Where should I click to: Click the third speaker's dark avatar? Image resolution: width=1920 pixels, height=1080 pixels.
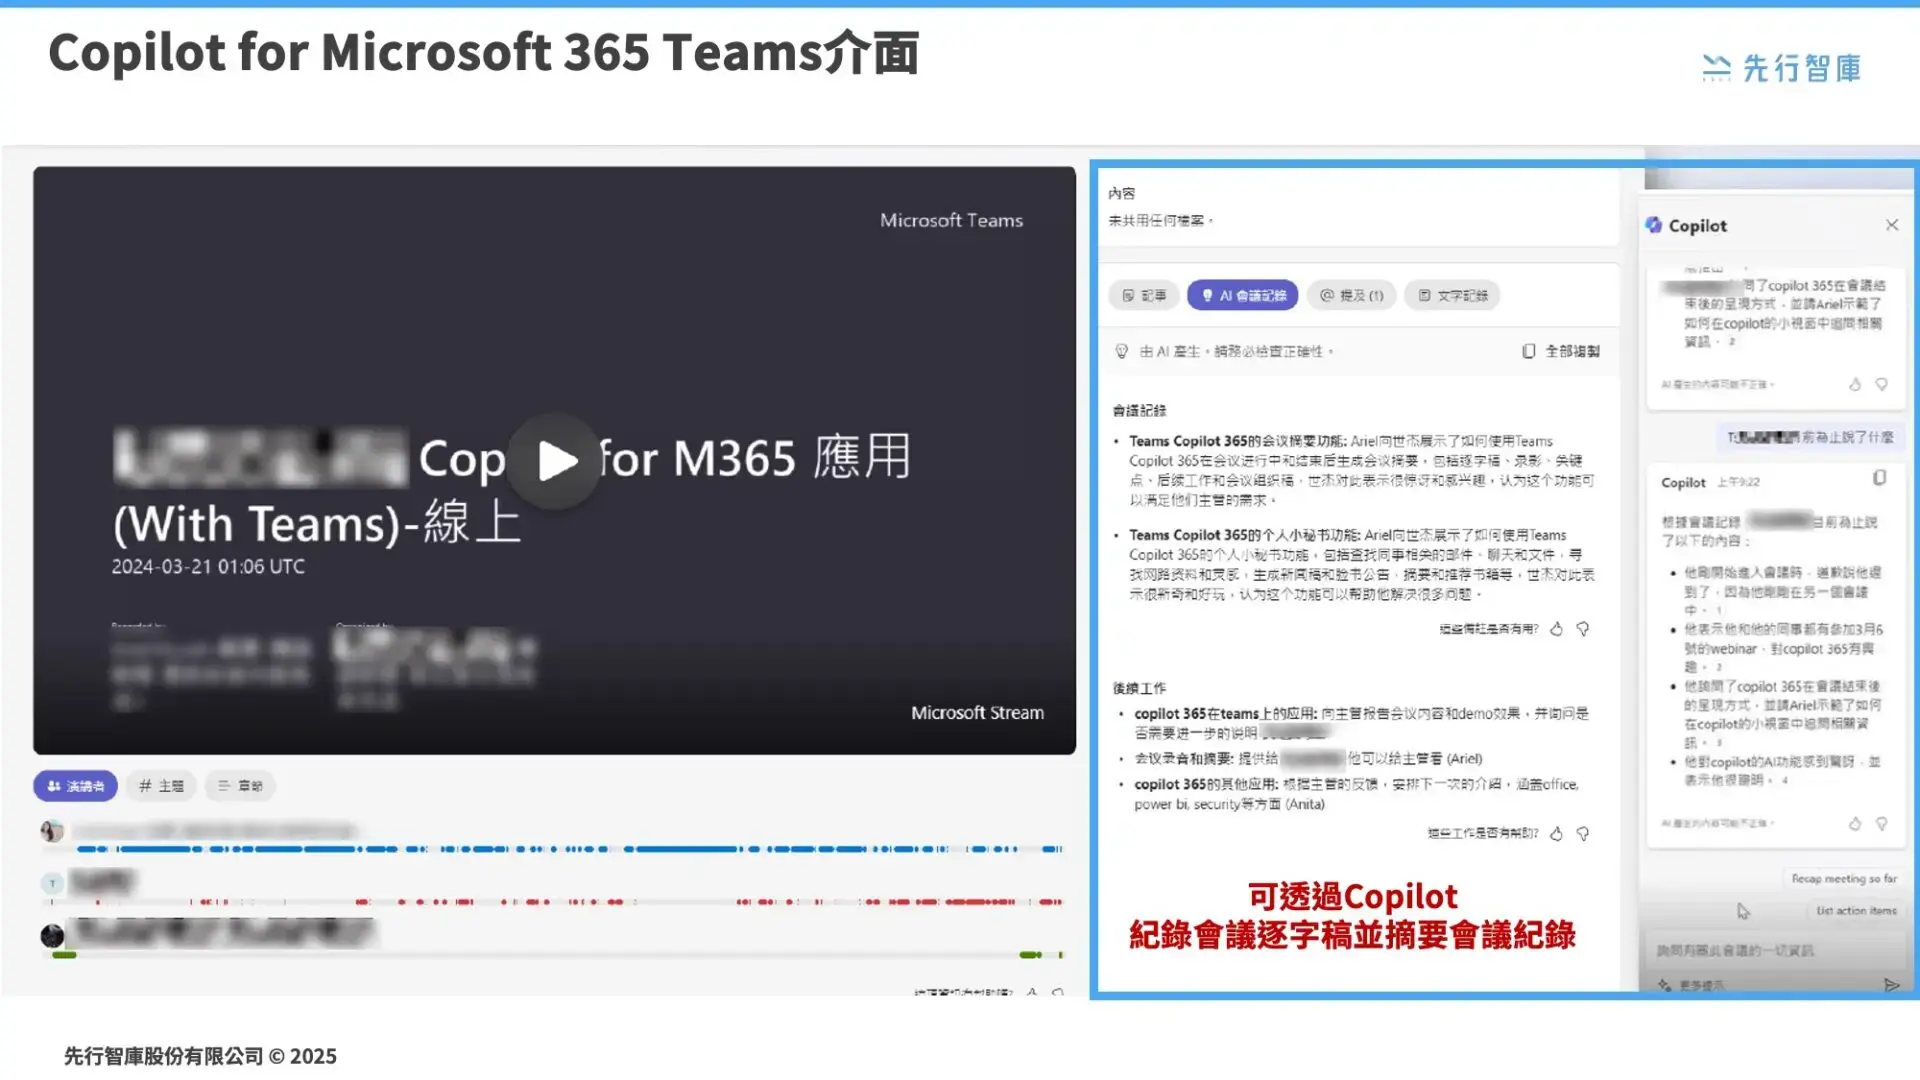coord(52,936)
